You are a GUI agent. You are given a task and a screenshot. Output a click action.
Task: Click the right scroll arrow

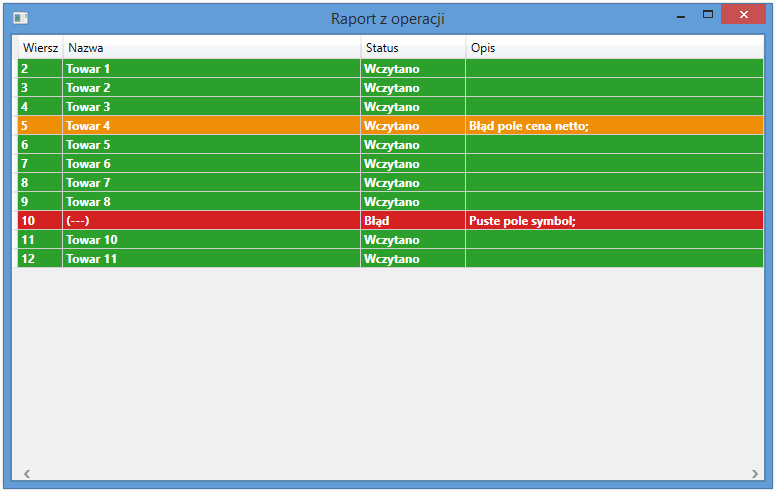[x=755, y=473]
